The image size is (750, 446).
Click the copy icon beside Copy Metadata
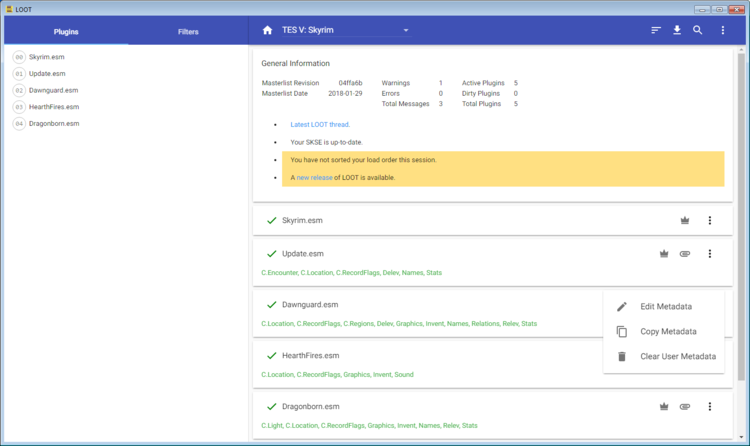point(622,332)
